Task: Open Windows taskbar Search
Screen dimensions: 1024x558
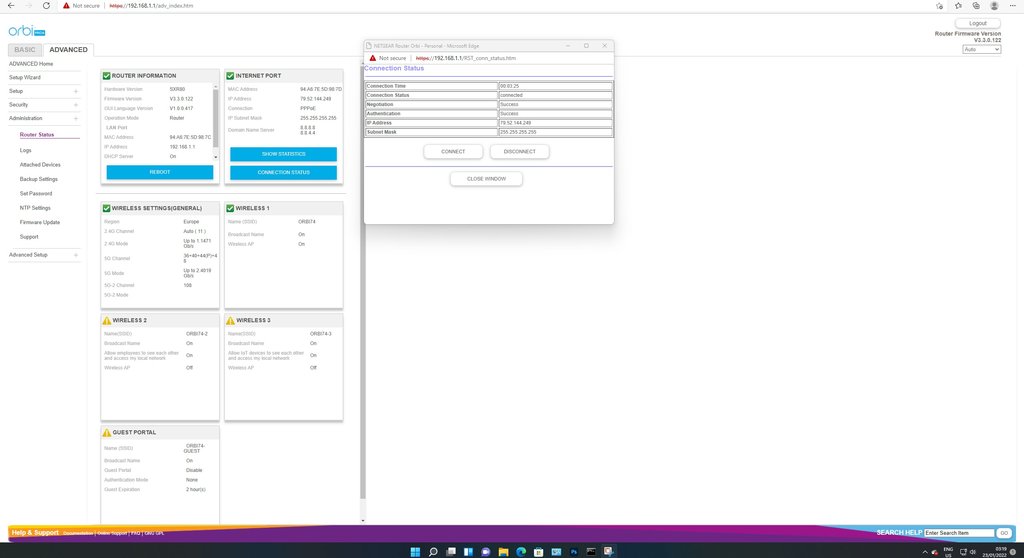Action: pos(432,551)
